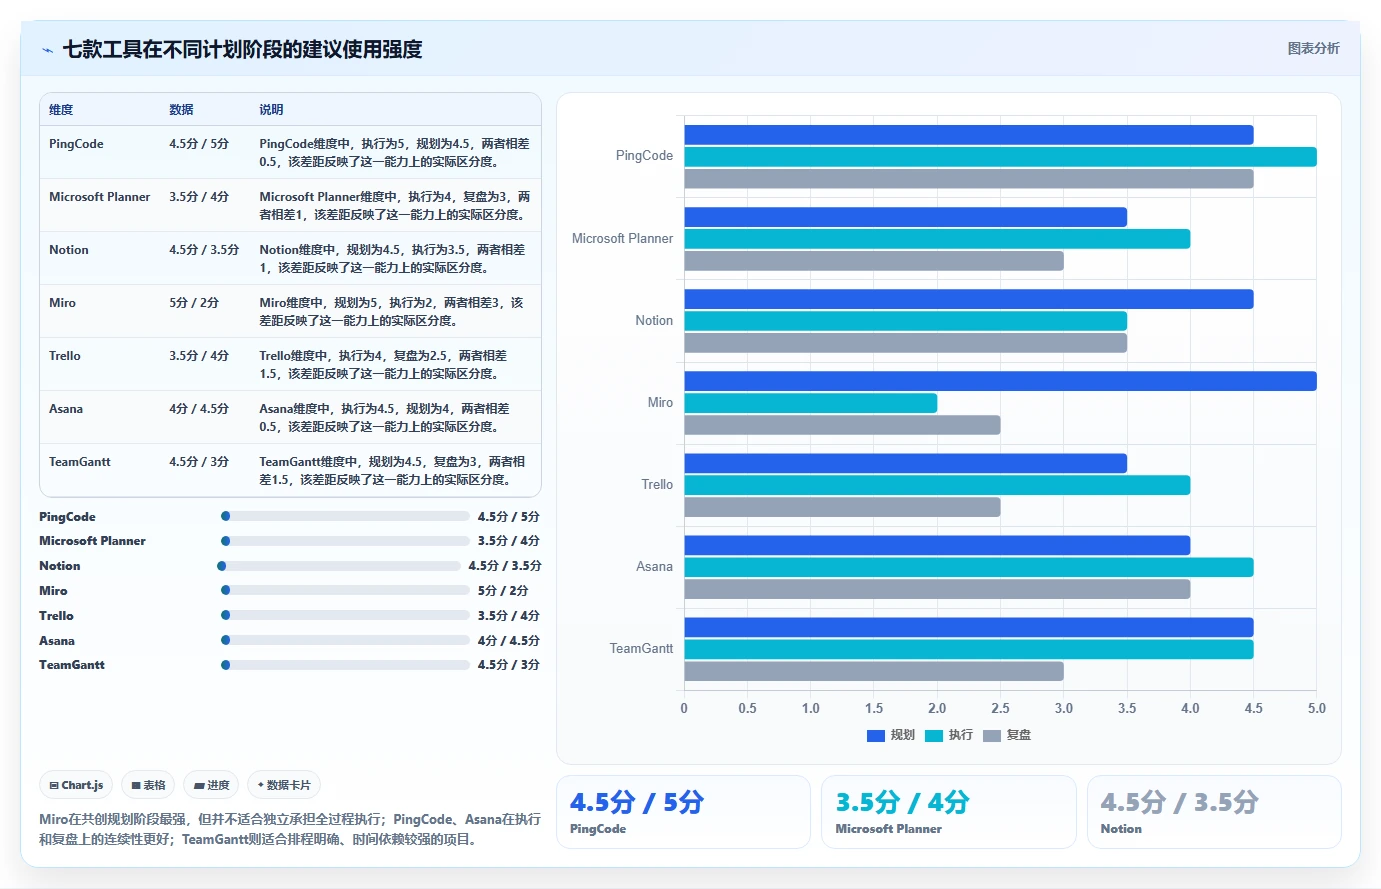Click the 5.0 x-axis tick label
The image size is (1381, 889).
(1316, 708)
